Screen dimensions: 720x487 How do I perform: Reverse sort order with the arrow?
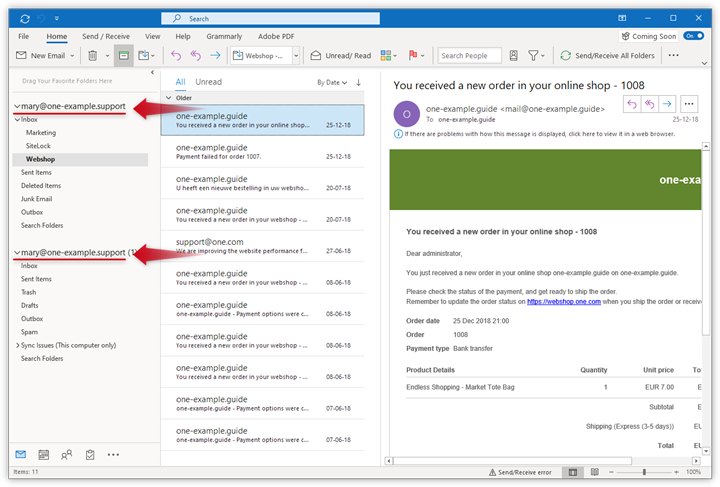point(358,82)
